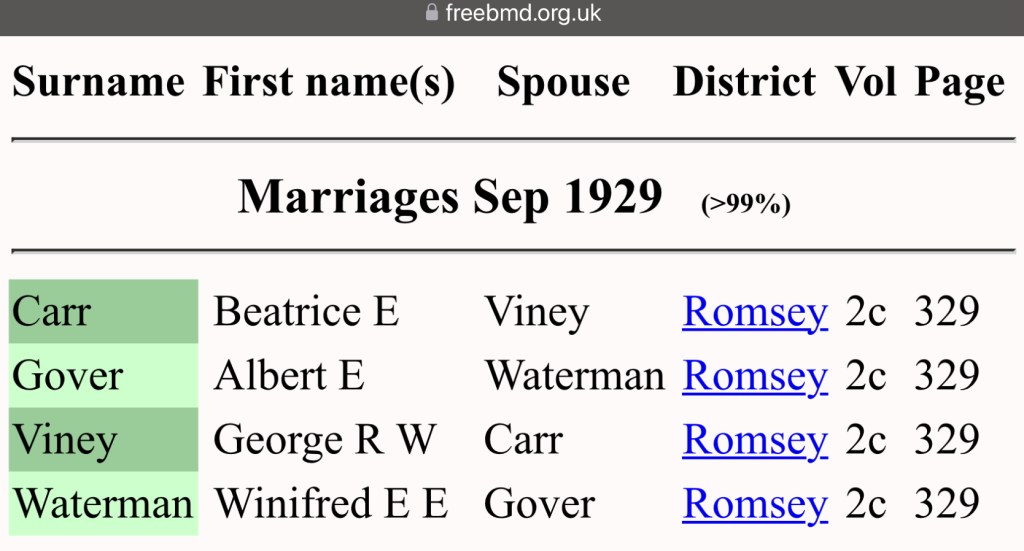Click the Romsey district link for George R W
The height and width of the screenshot is (551, 1024).
[x=755, y=440]
